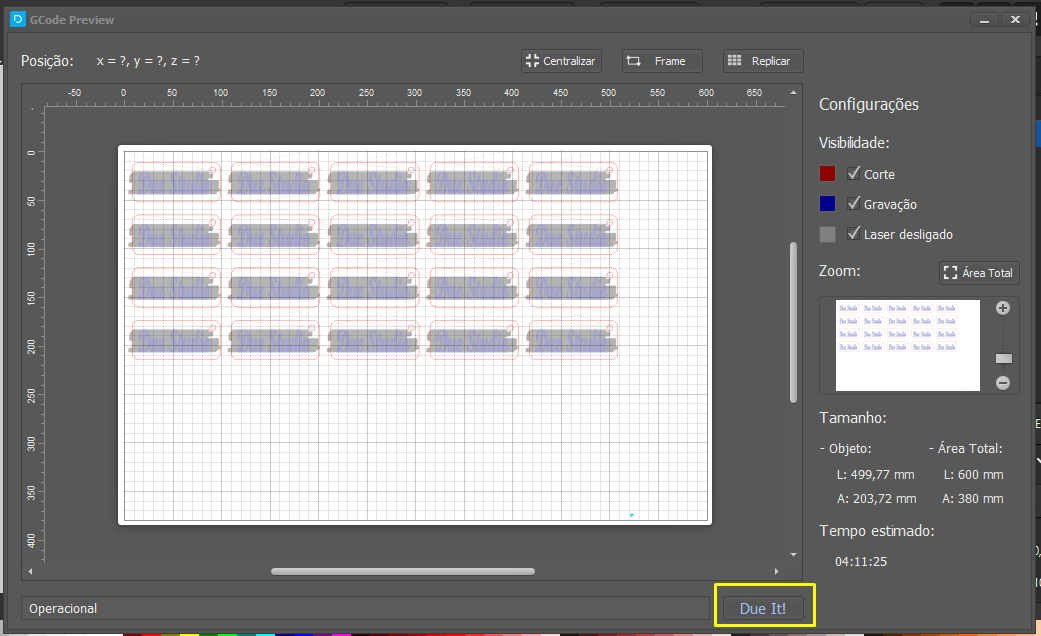1041x636 pixels.
Task: Toggle the Corte visibility checkbox
Action: pyautogui.click(x=854, y=173)
